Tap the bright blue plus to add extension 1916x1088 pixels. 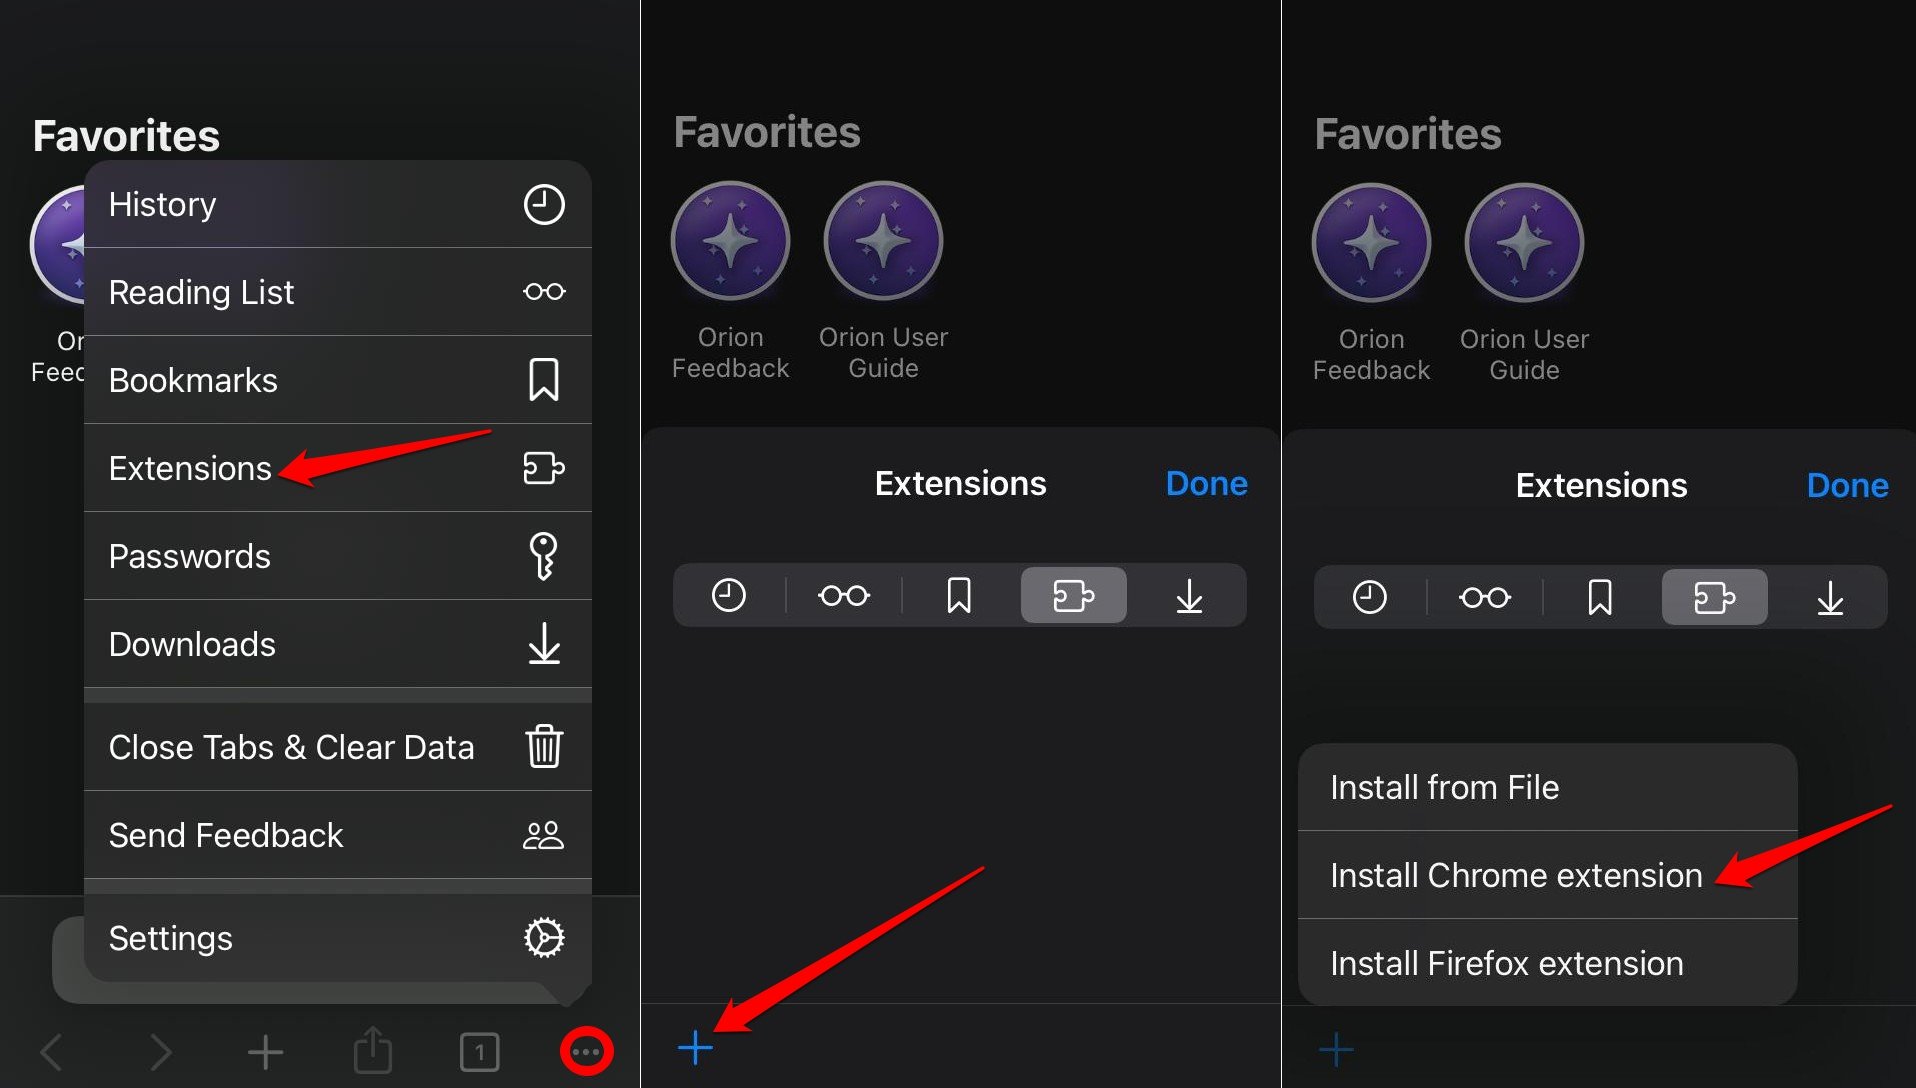pyautogui.click(x=696, y=1048)
